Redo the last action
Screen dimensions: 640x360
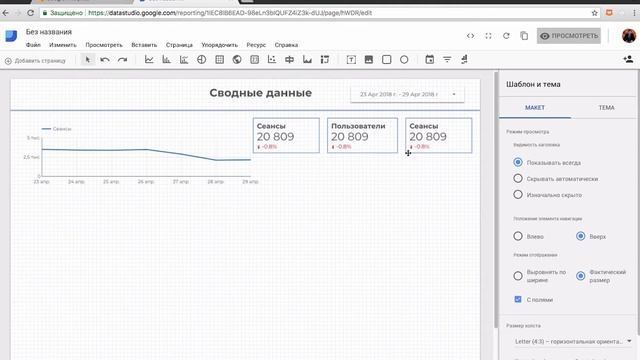[122, 60]
